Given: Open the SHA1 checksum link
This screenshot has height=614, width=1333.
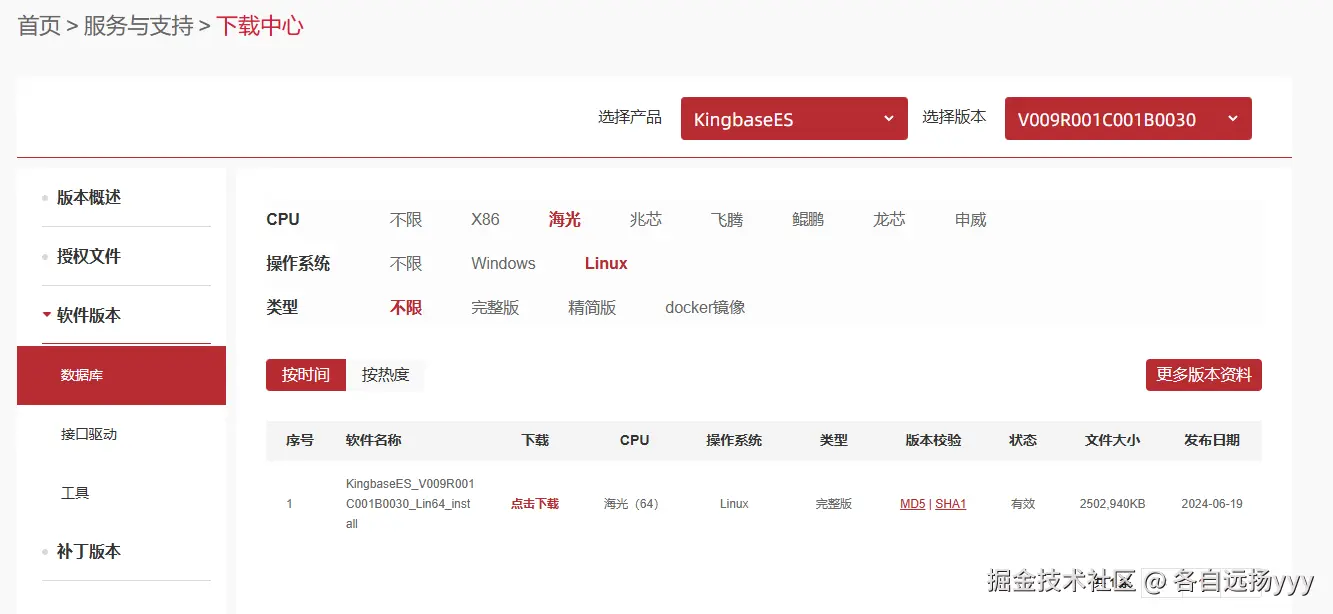Looking at the screenshot, I should coord(951,504).
